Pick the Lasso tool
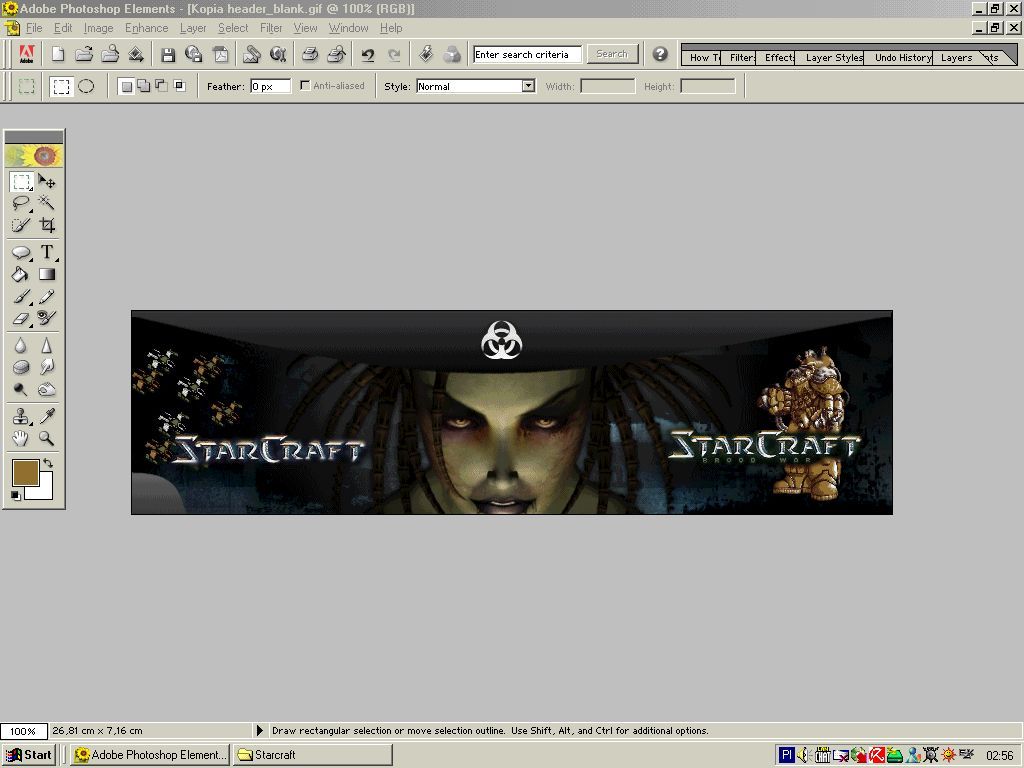The height and width of the screenshot is (768, 1024). [x=21, y=204]
